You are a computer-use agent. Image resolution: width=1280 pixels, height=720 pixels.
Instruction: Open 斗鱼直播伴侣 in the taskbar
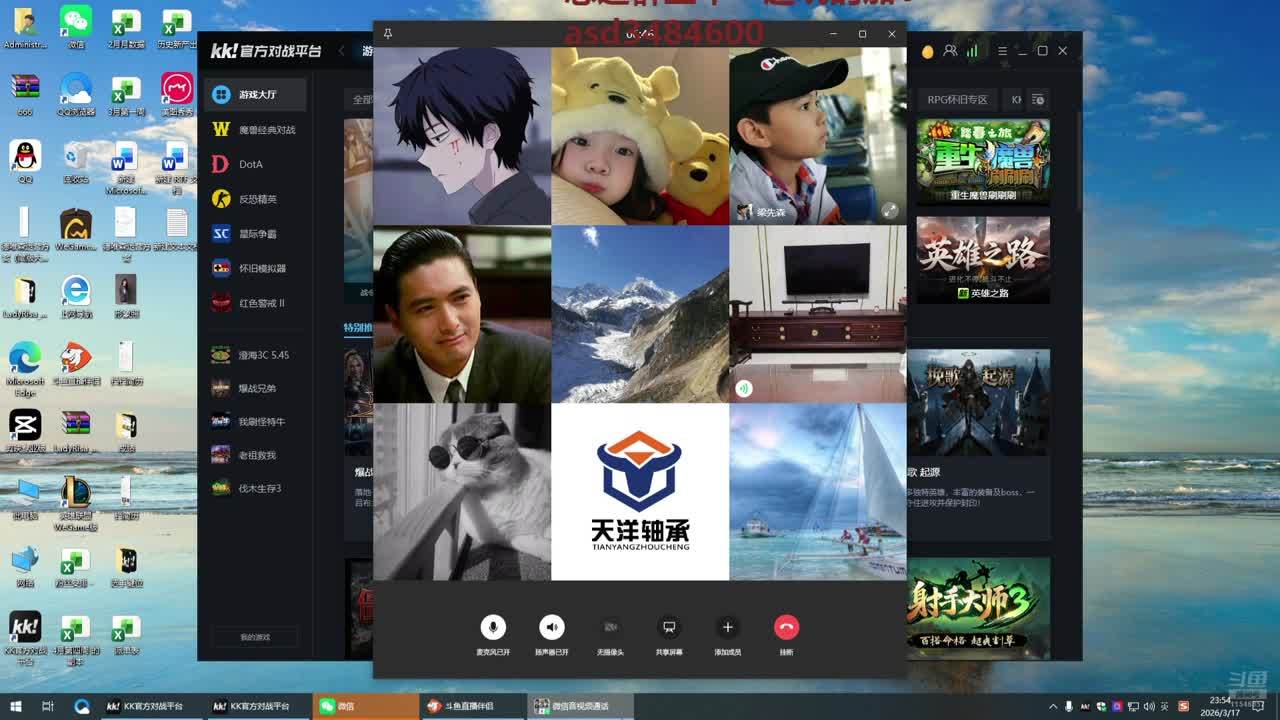click(x=470, y=706)
